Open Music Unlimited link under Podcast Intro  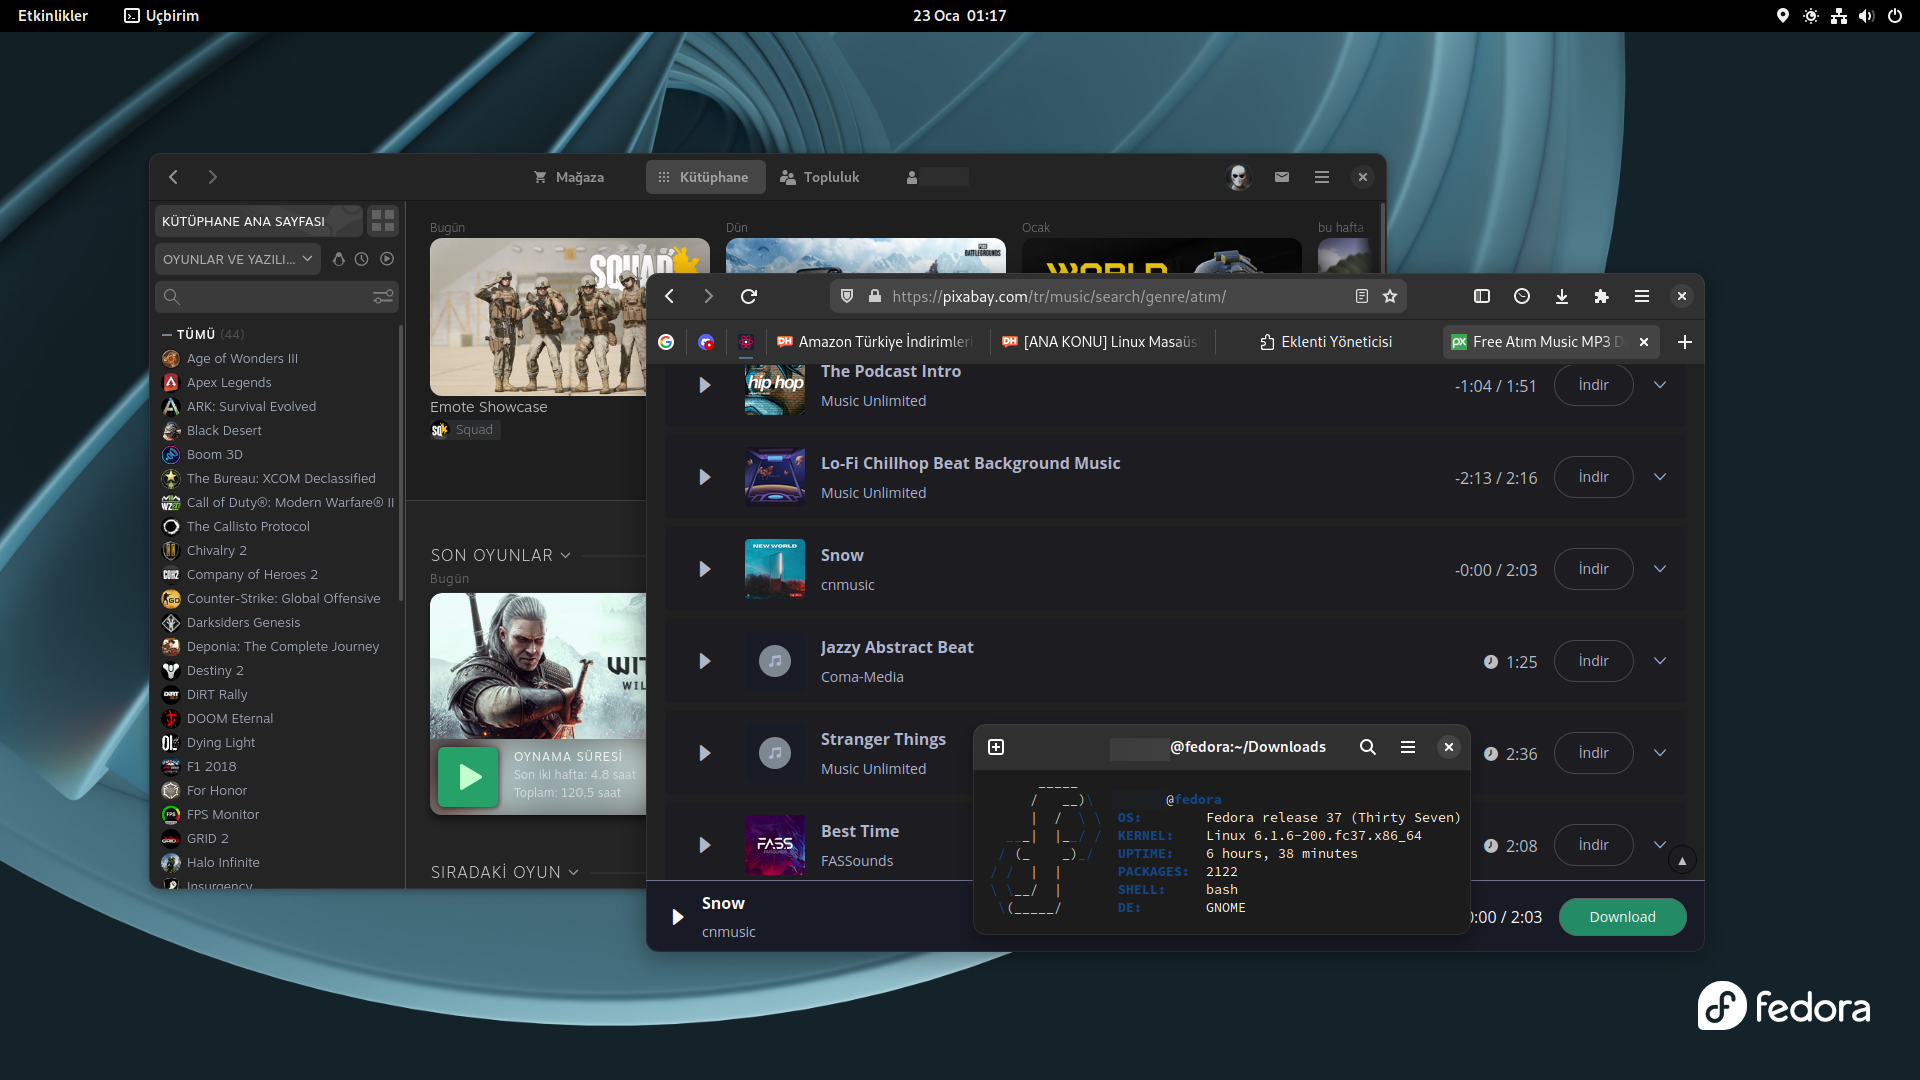tap(873, 401)
